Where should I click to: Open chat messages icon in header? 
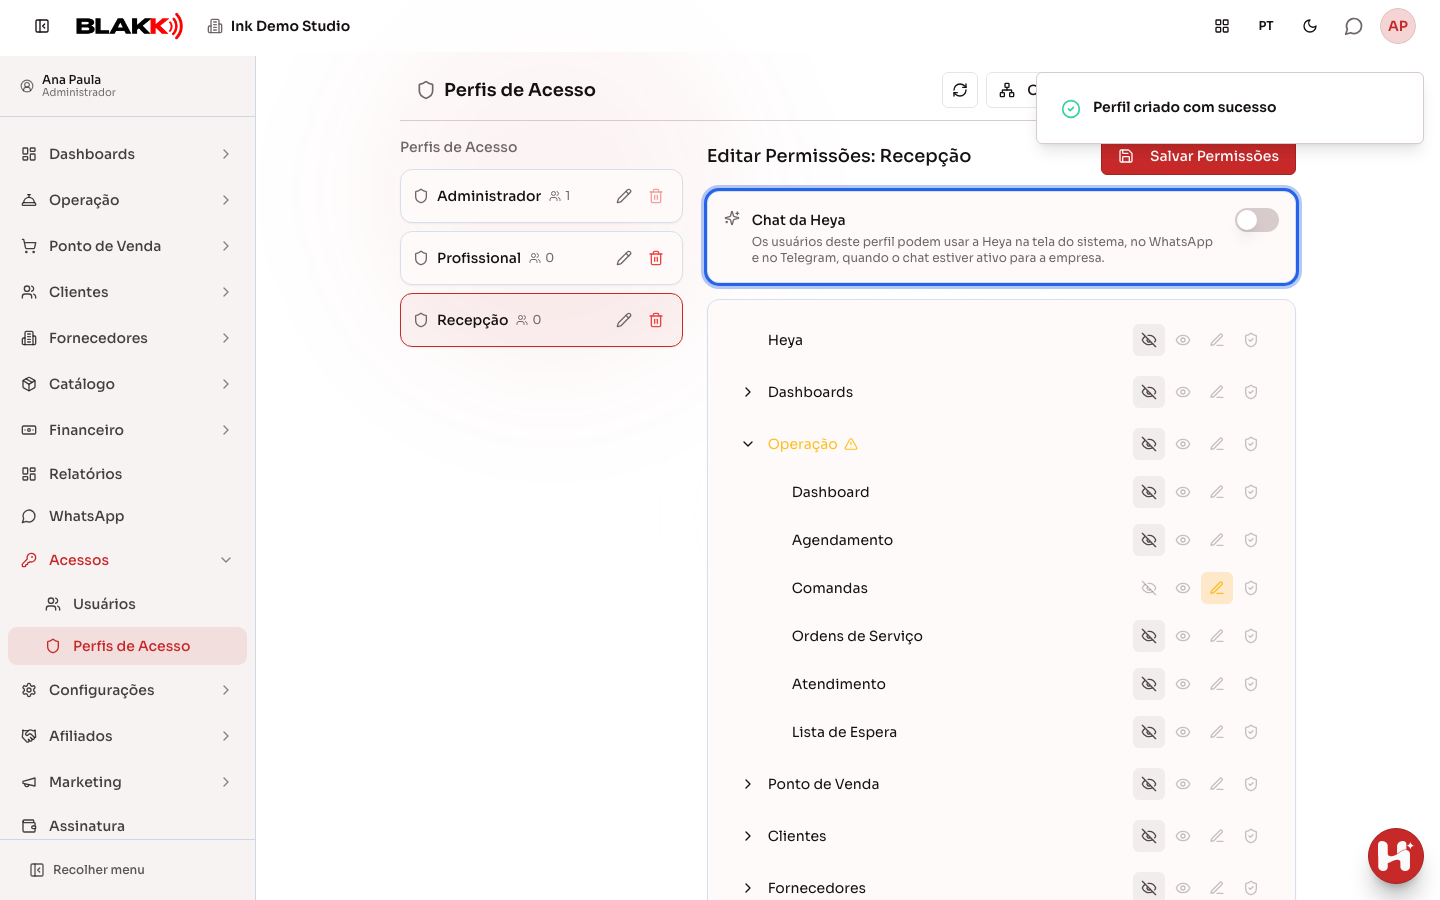pyautogui.click(x=1354, y=26)
